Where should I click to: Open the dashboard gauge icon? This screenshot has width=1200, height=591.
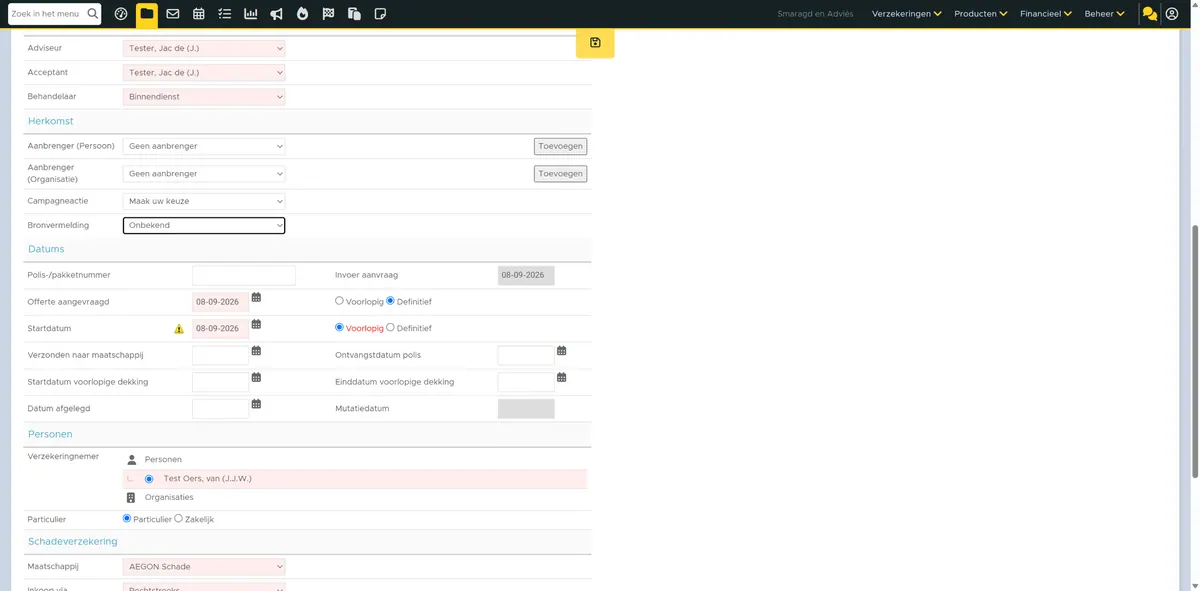[x=121, y=14]
